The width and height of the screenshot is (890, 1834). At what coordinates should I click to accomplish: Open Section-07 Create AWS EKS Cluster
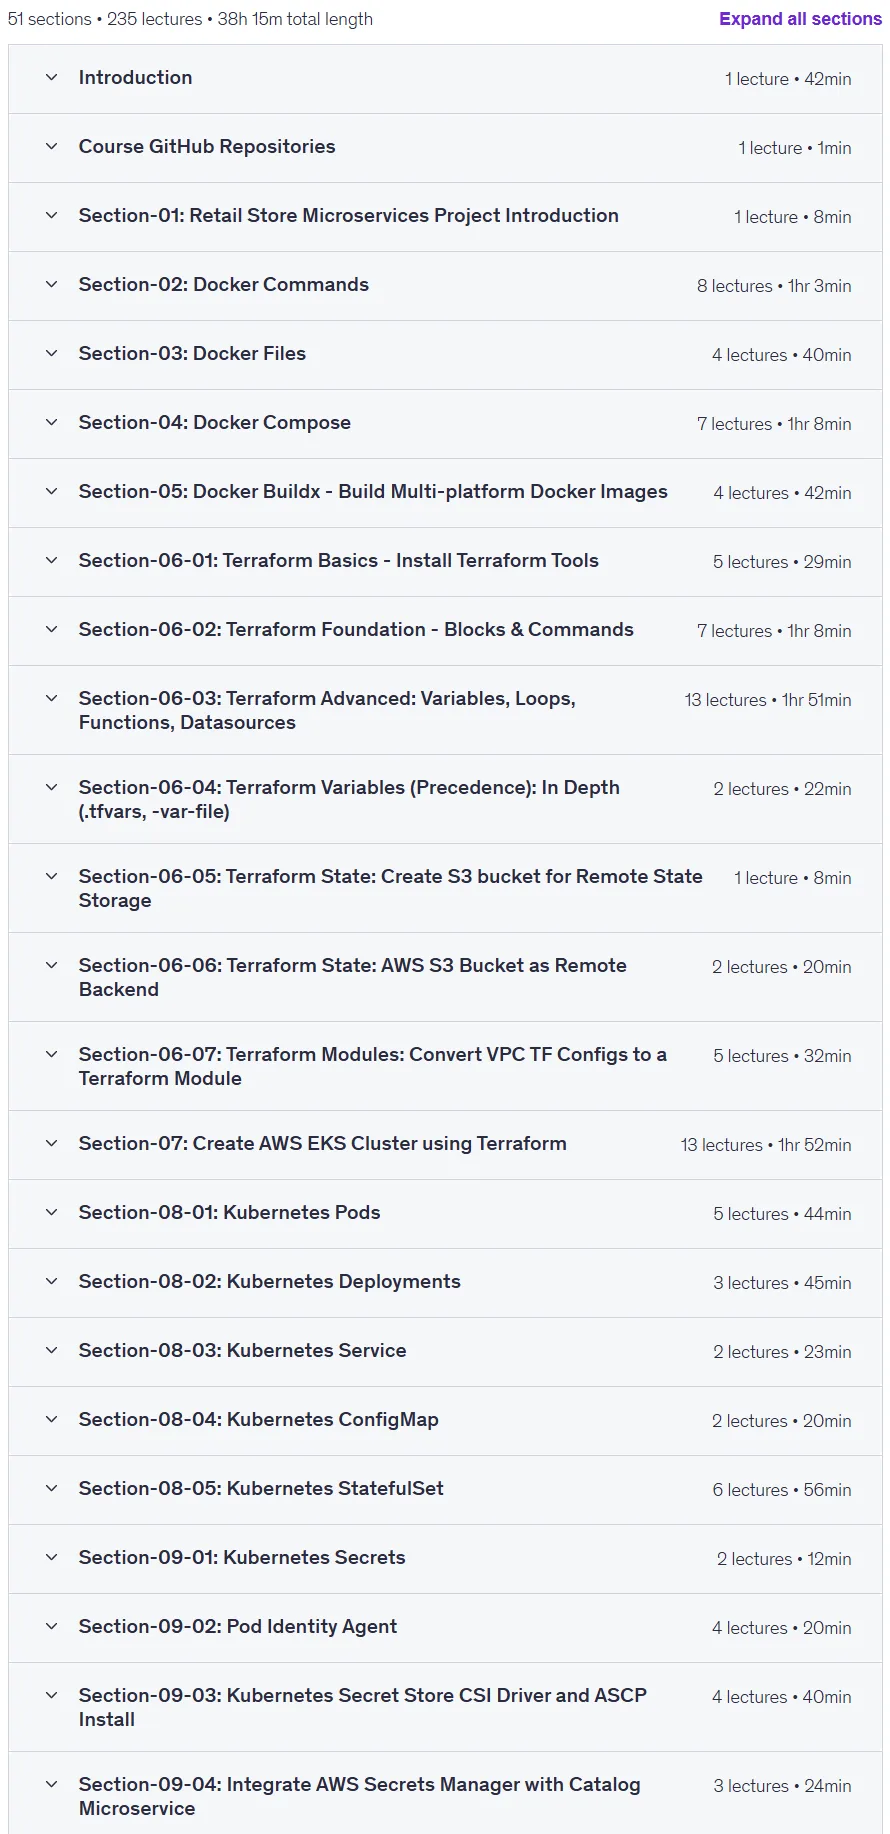[x=322, y=1144]
